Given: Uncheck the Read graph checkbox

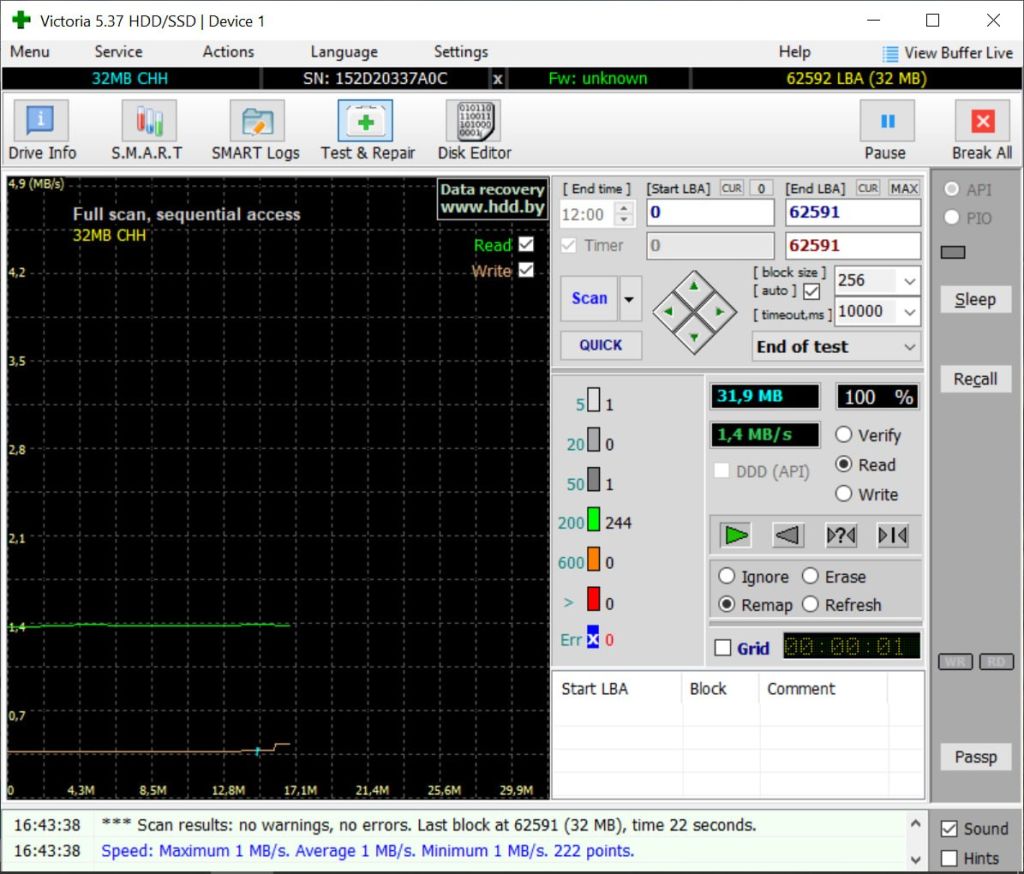Looking at the screenshot, I should [526, 244].
